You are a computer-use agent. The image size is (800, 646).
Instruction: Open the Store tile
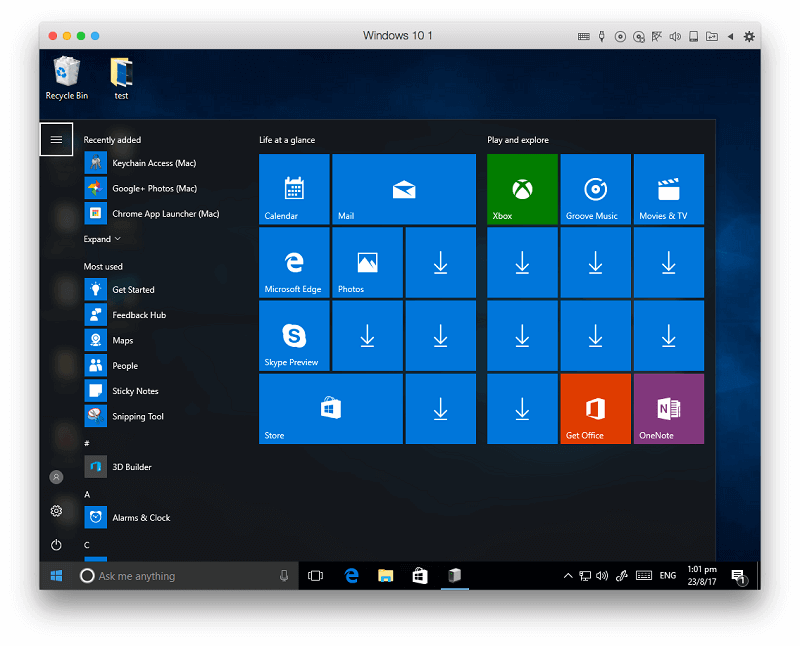331,409
